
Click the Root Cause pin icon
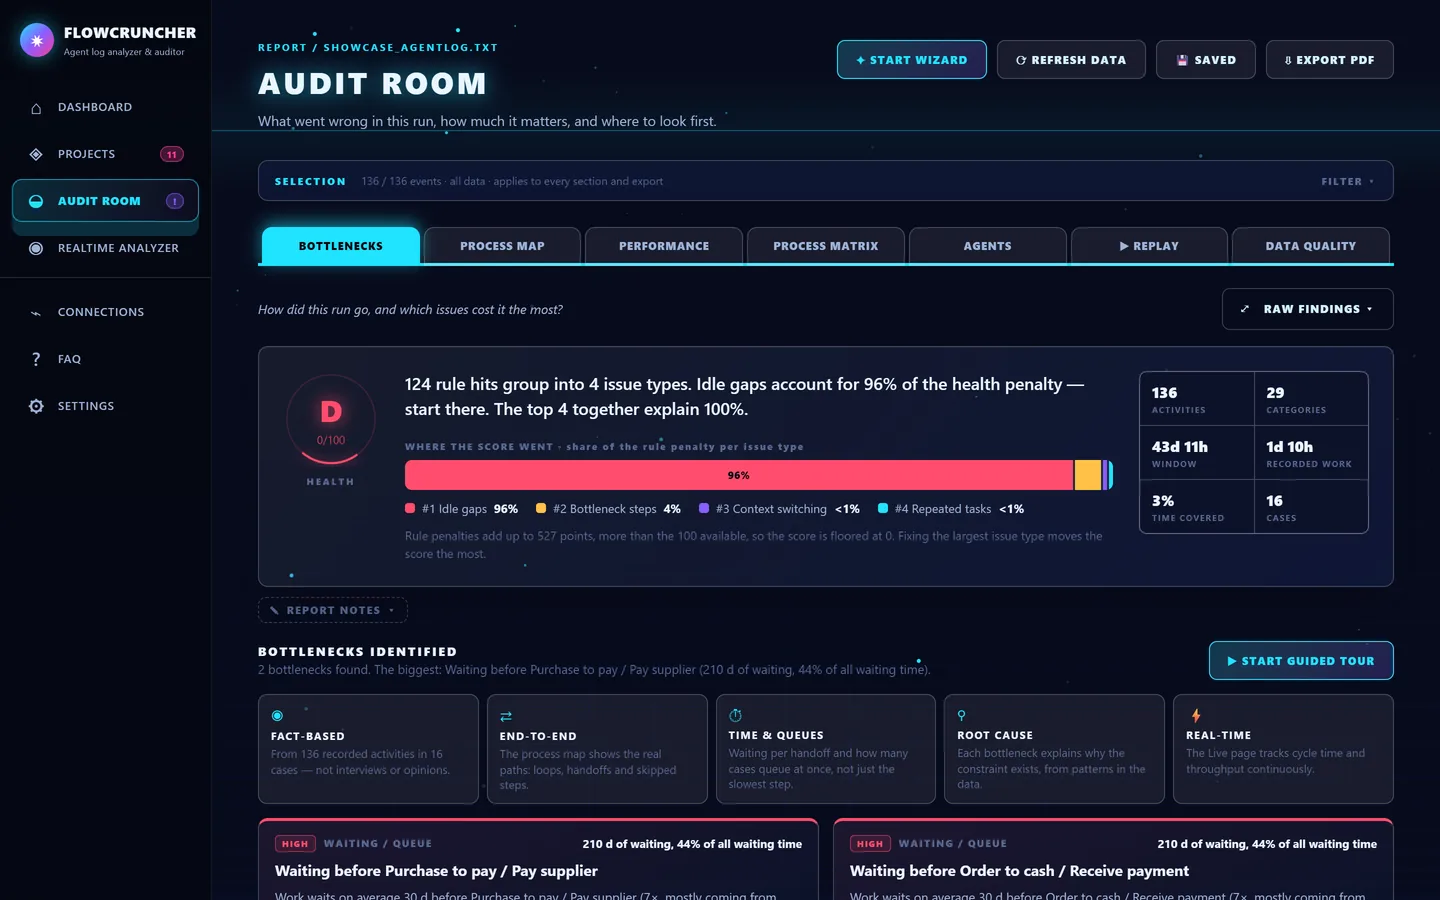[962, 715]
